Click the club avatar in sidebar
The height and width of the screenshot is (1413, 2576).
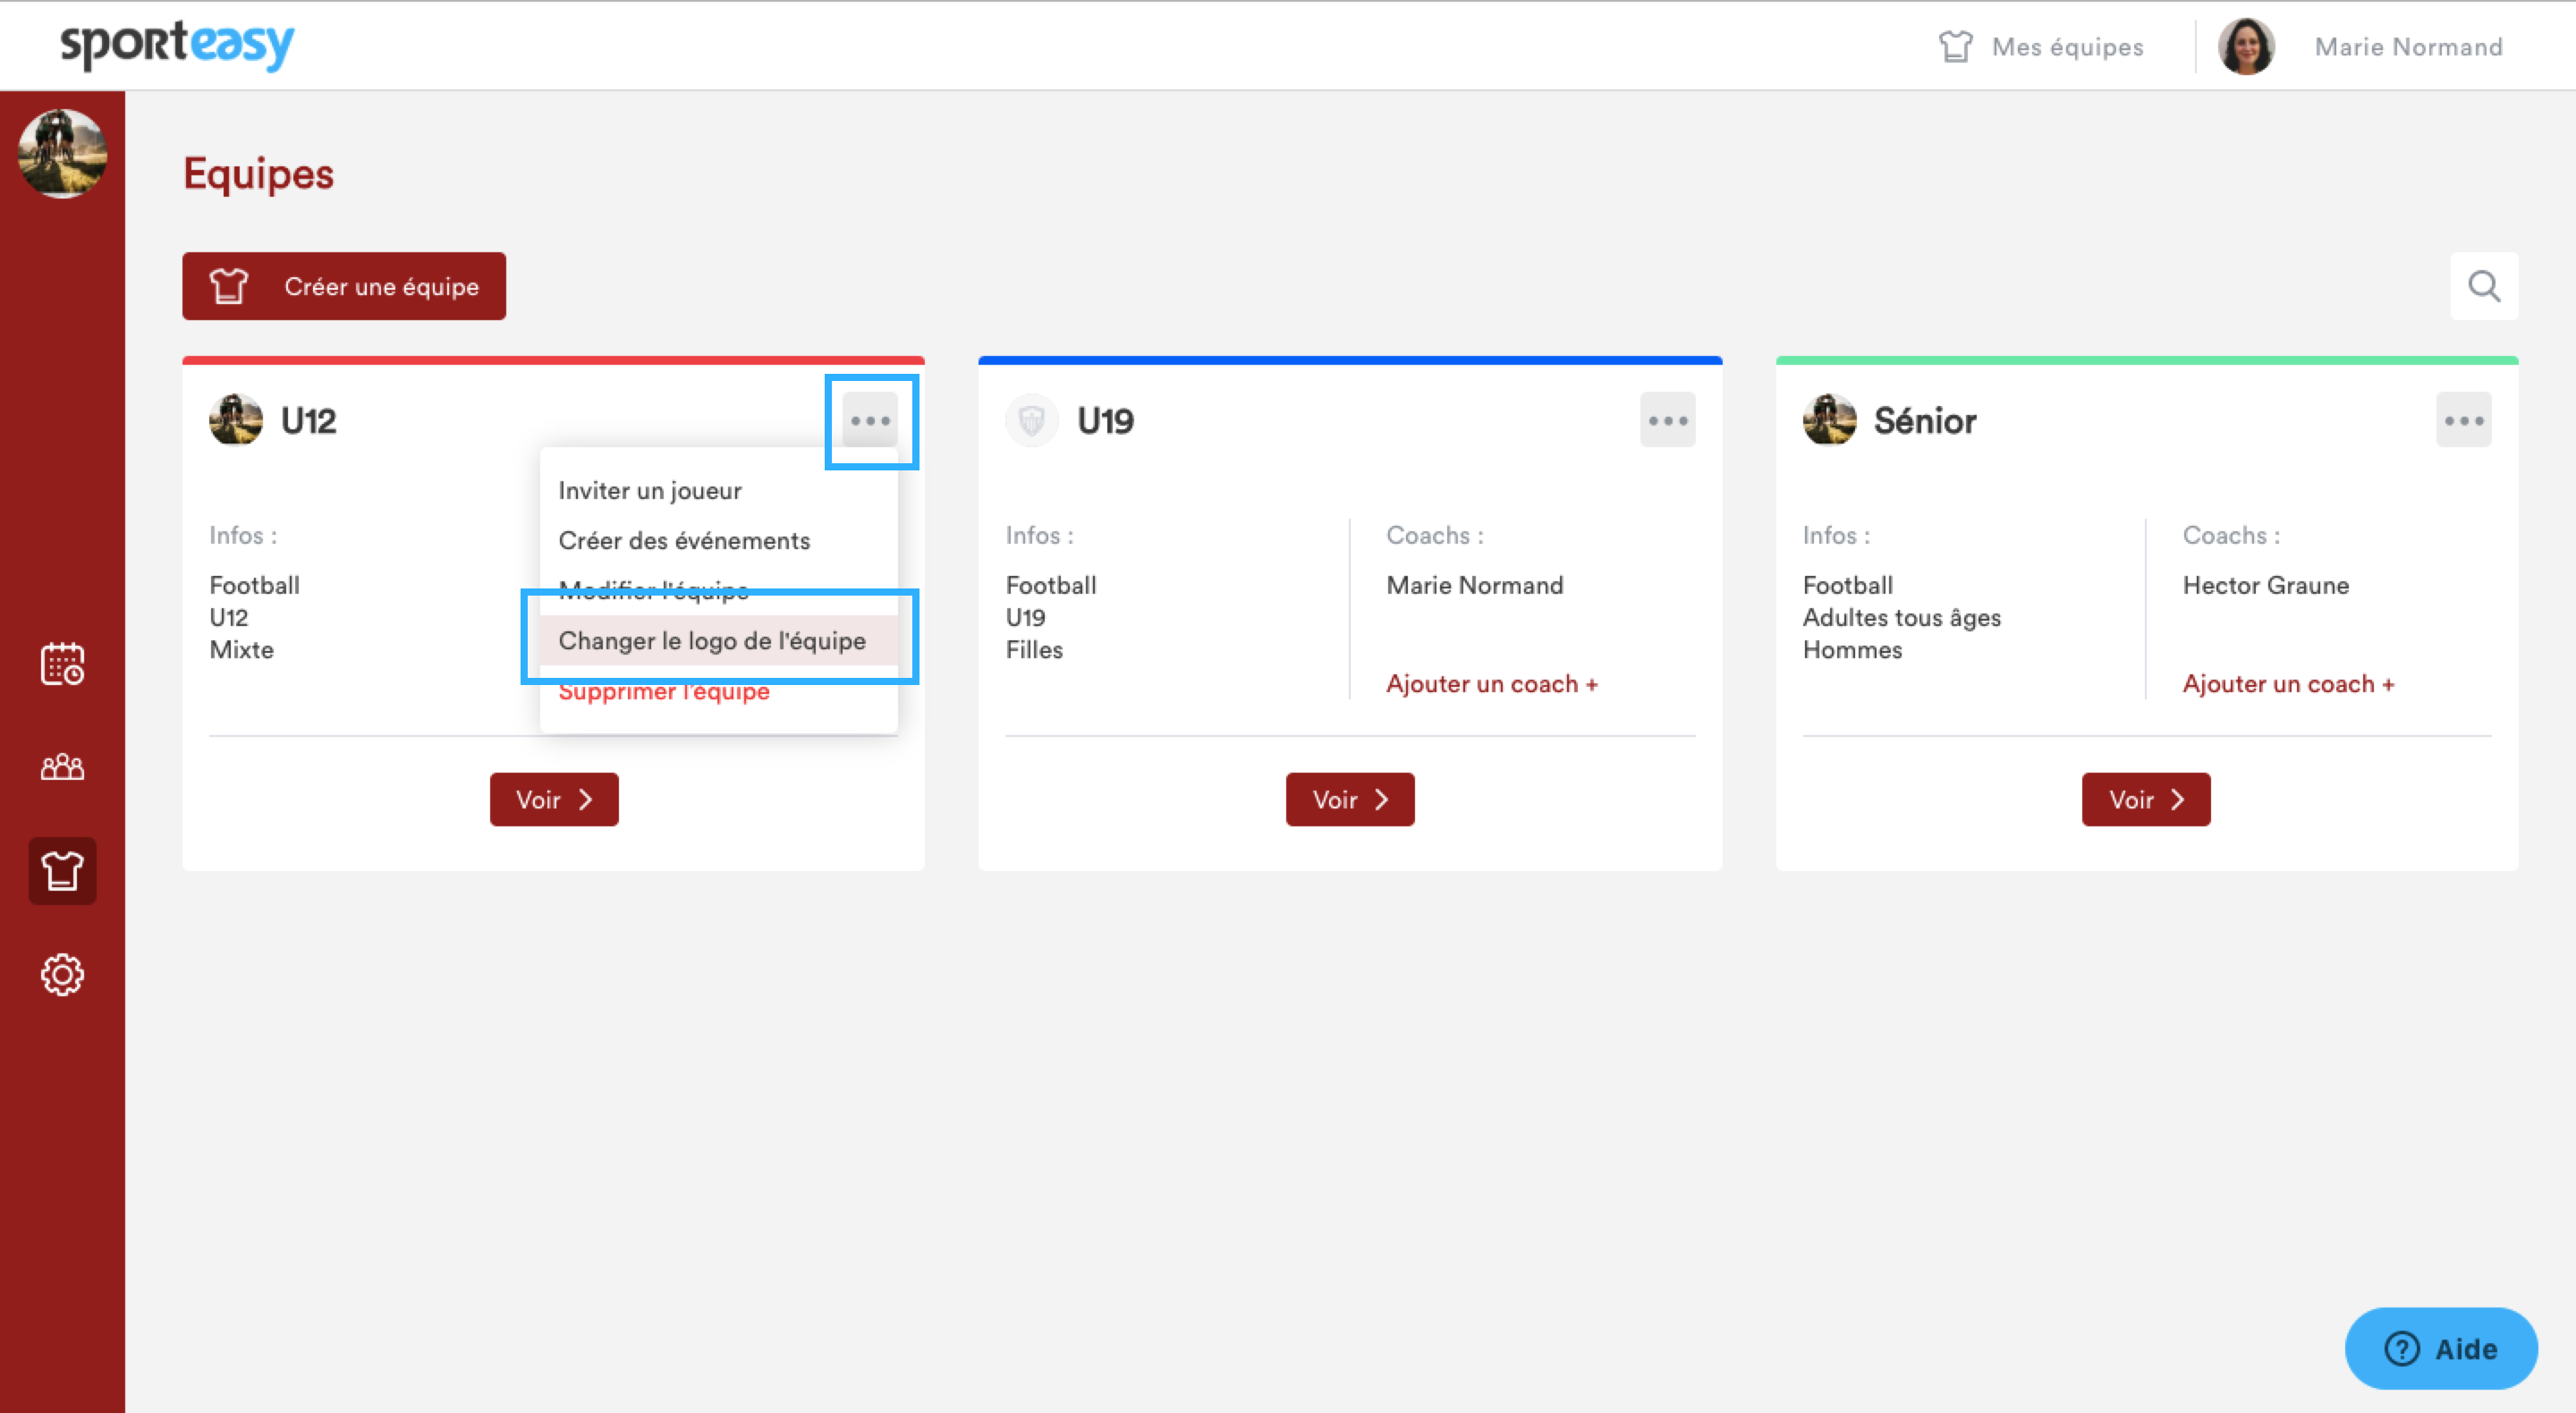(x=62, y=153)
